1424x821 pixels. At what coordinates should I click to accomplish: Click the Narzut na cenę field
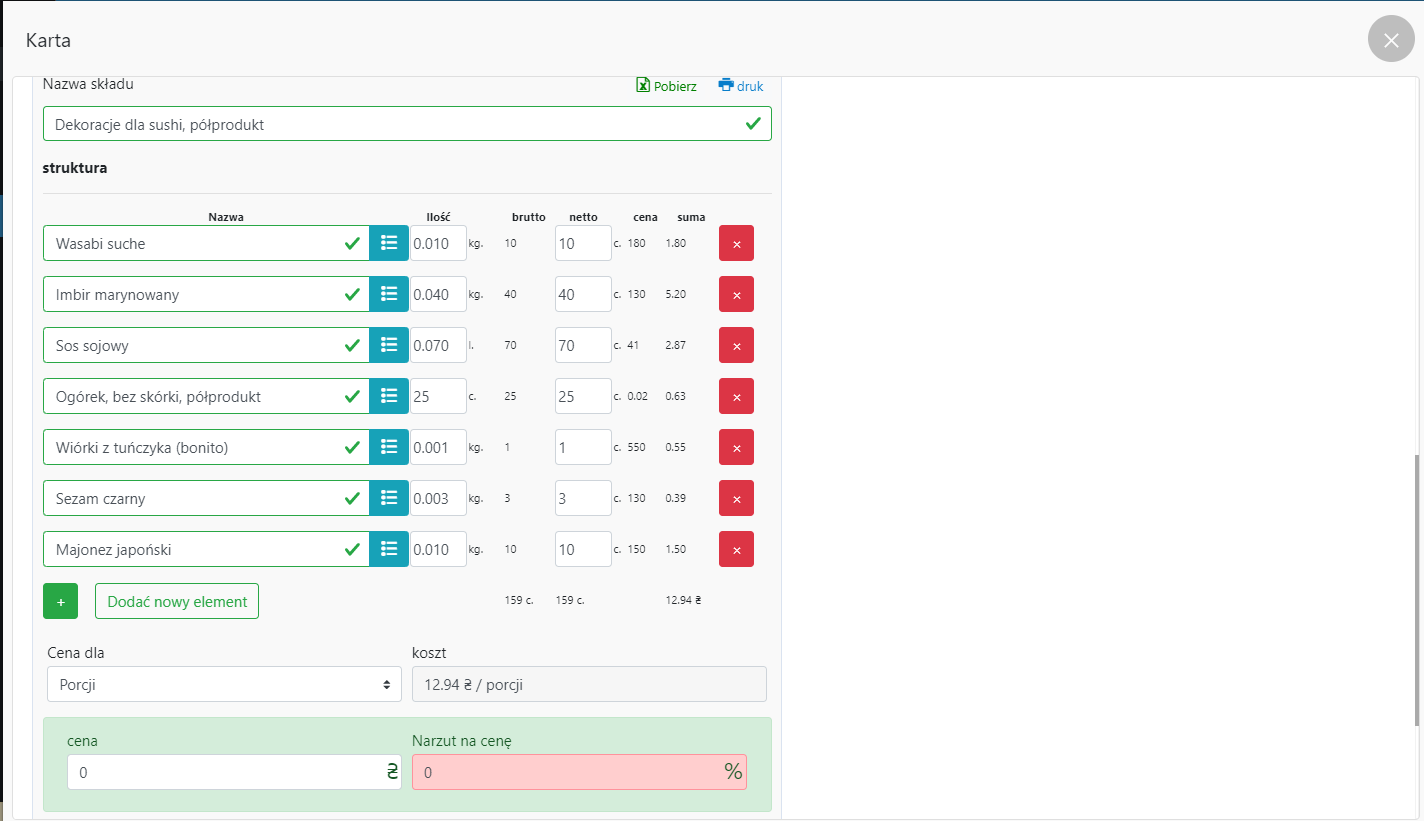click(567, 772)
